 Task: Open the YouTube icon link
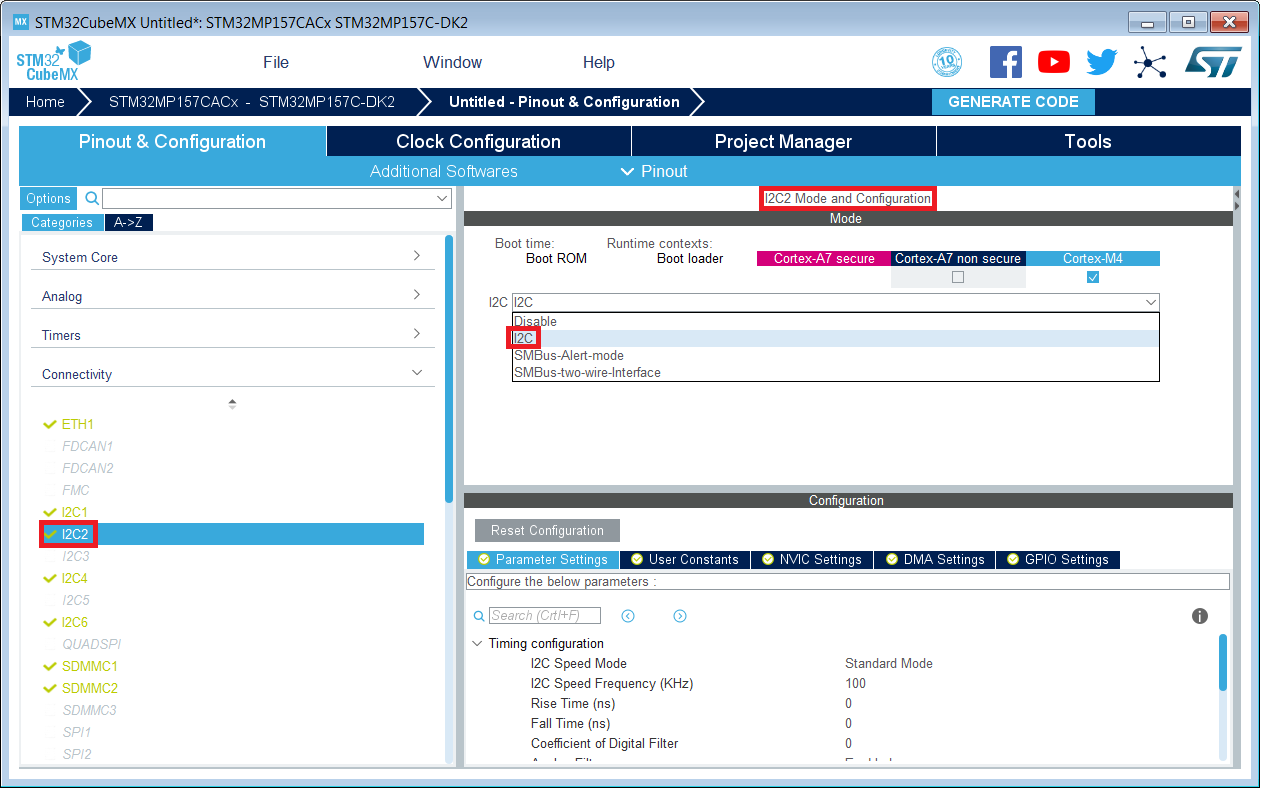point(1054,62)
